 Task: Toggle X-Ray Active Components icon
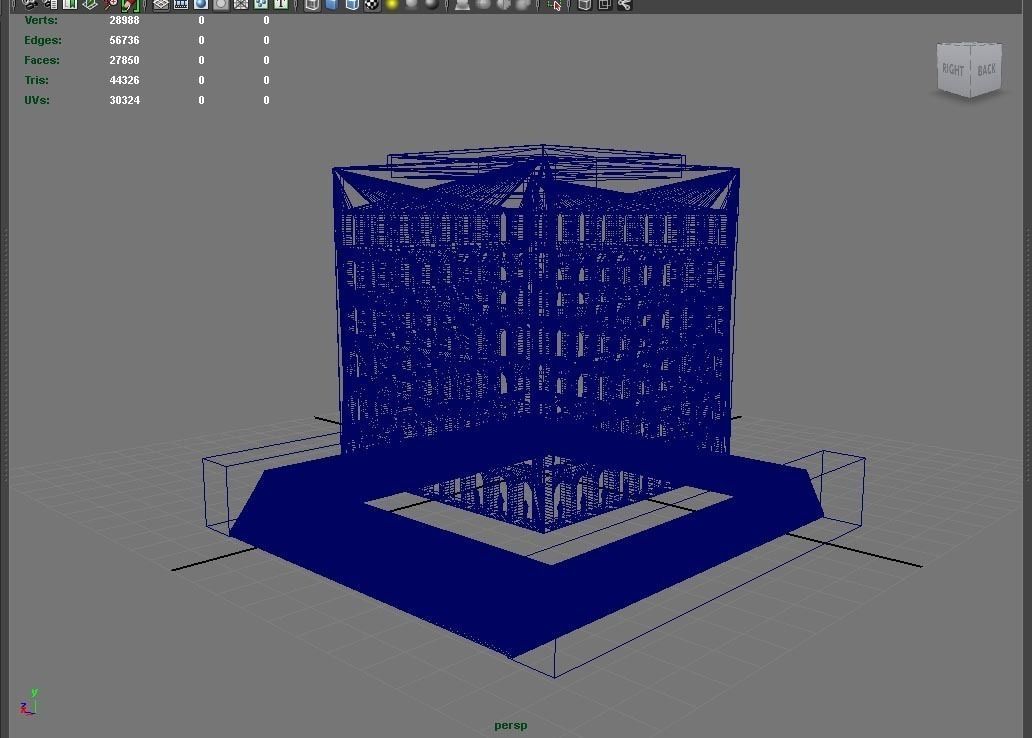(x=605, y=4)
